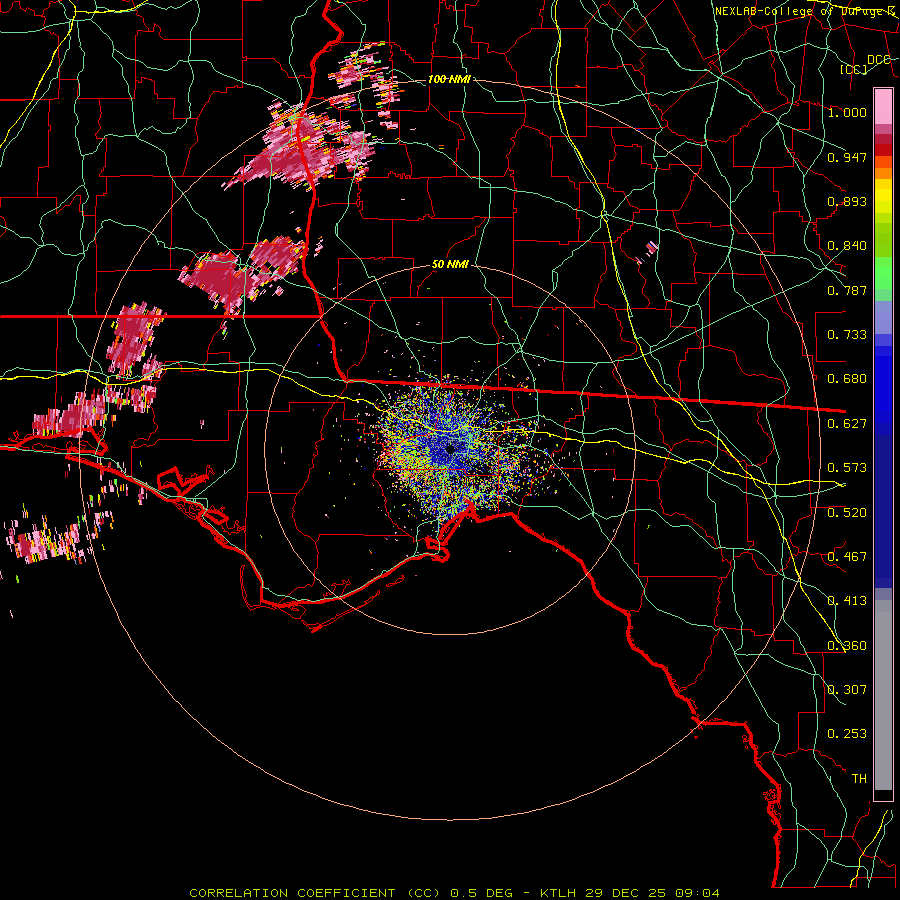
Task: Select the 0.893 scale label
Action: [847, 201]
